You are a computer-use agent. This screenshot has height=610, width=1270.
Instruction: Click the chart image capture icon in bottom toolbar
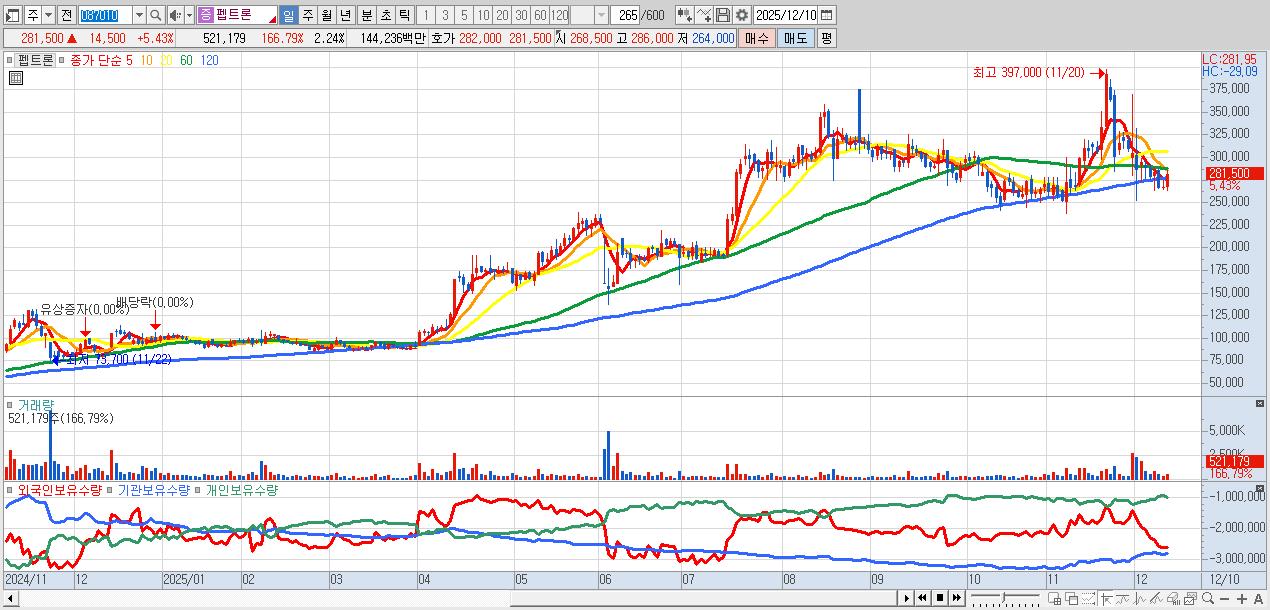coord(1190,598)
